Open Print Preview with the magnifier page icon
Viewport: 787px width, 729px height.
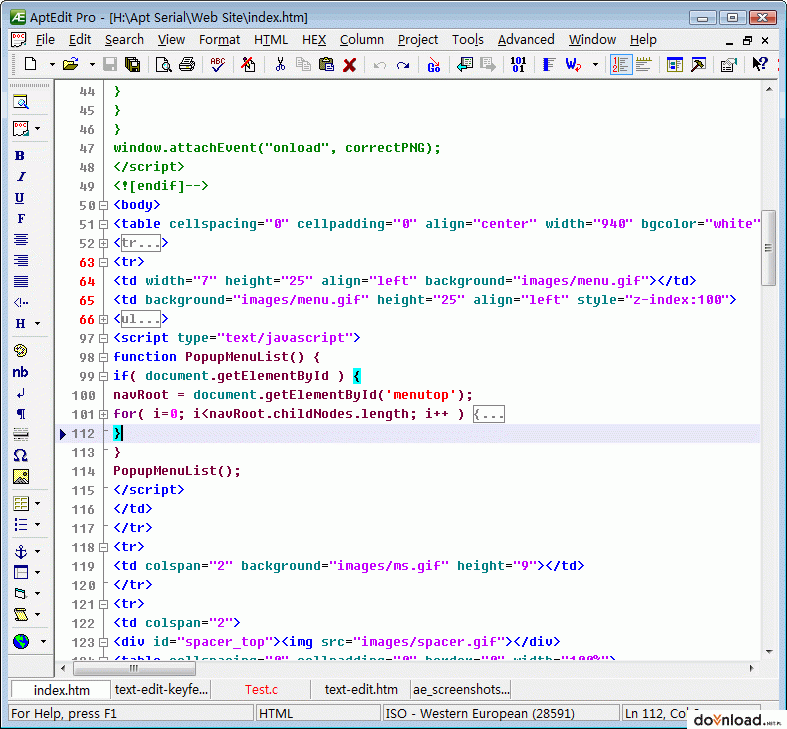(x=164, y=64)
